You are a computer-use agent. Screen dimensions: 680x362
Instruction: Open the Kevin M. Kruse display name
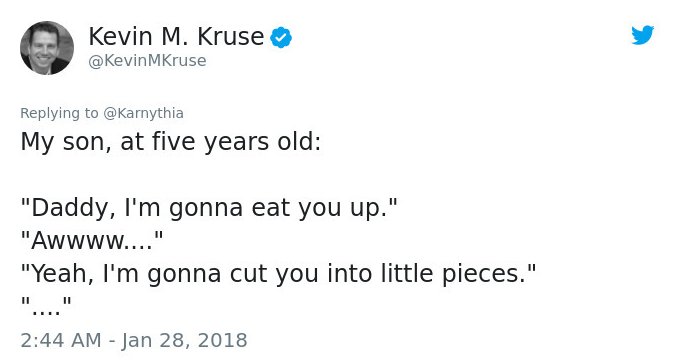(x=176, y=36)
